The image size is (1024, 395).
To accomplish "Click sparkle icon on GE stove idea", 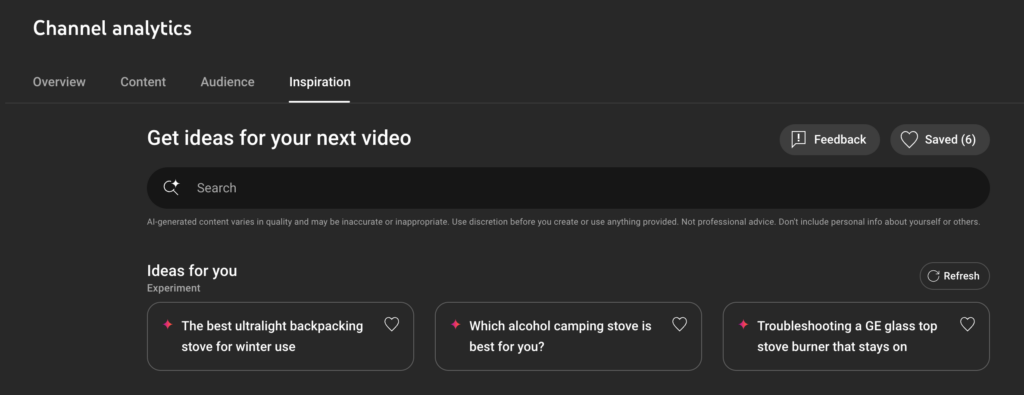I will [743, 324].
